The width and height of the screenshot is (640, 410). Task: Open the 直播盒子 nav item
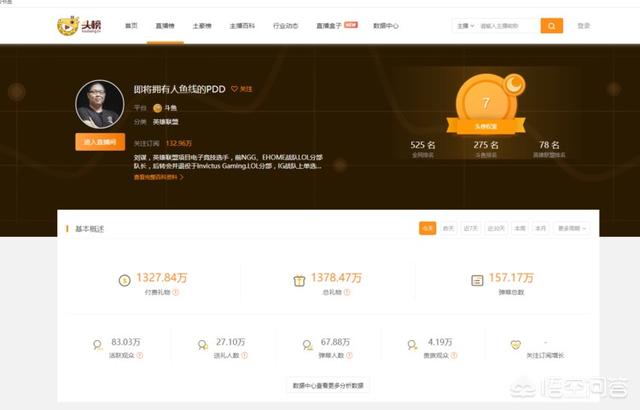[x=329, y=26]
